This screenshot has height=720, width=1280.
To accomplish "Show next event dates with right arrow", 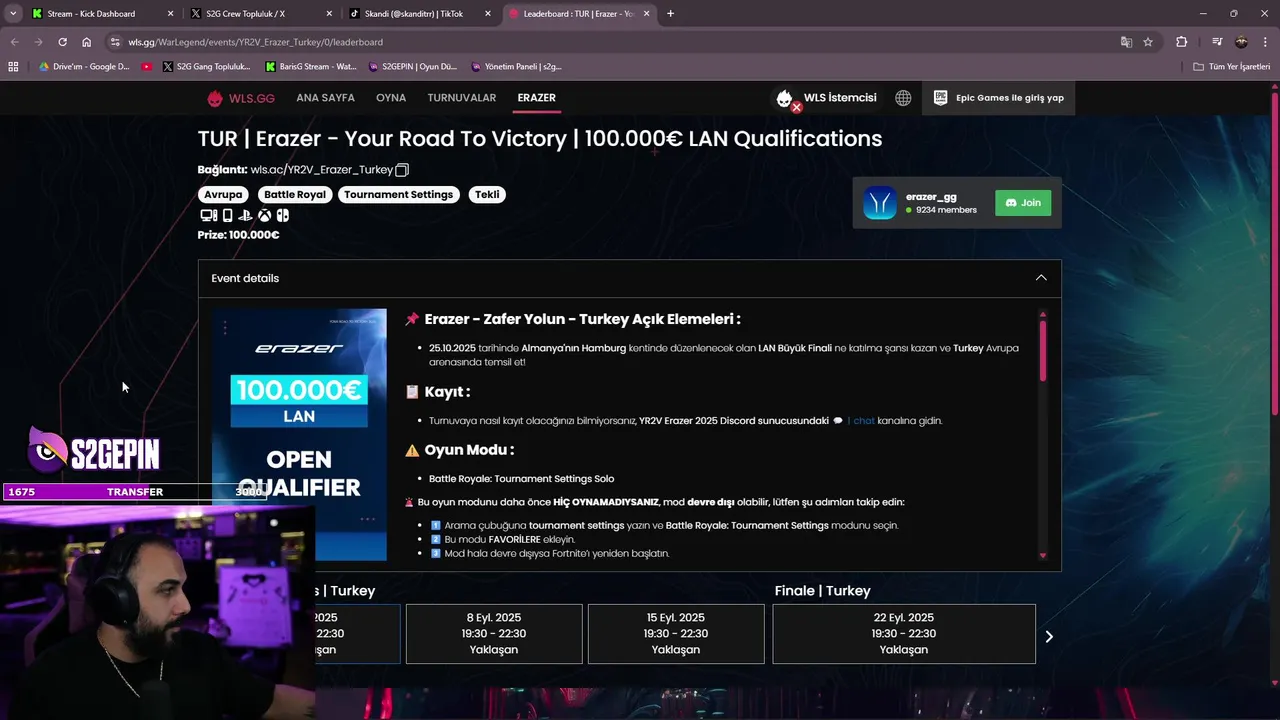I will click(1049, 636).
